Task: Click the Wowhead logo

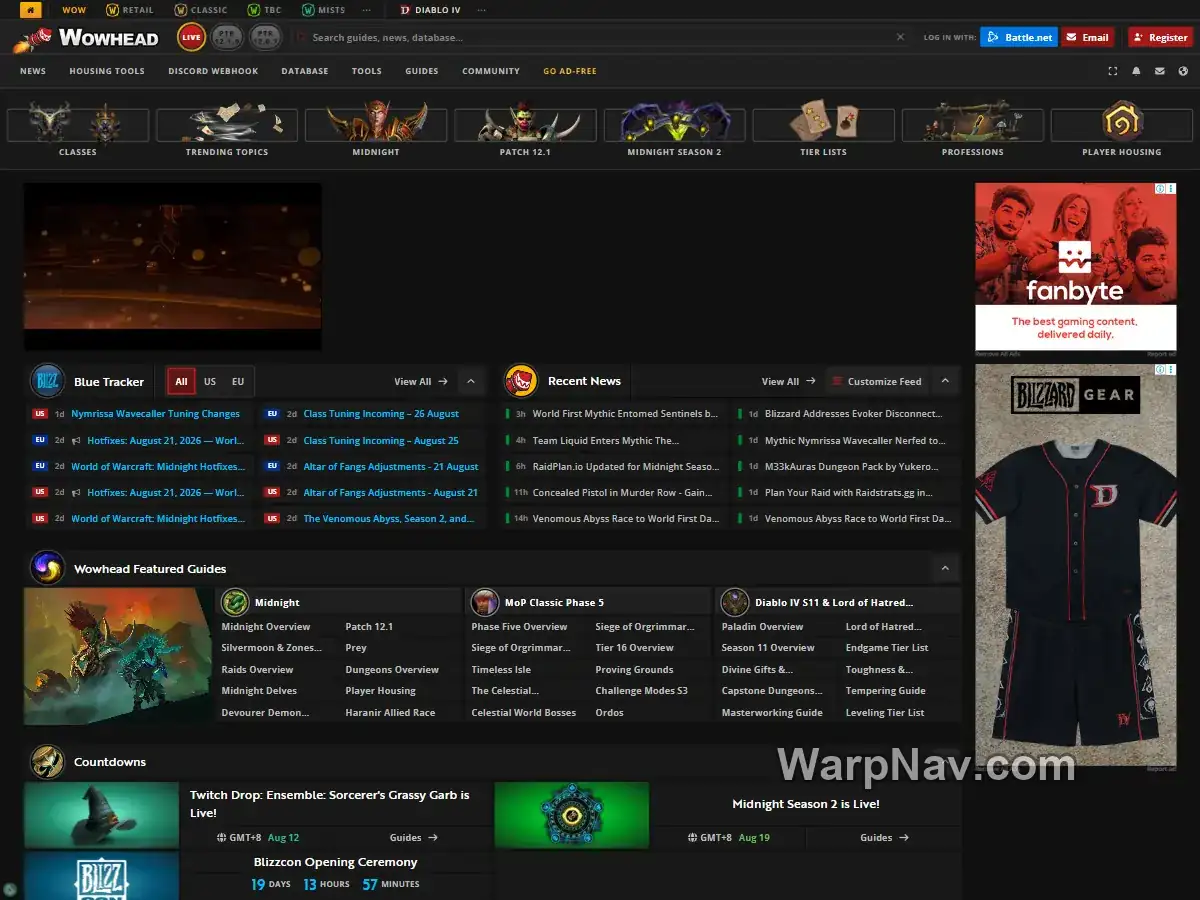Action: (x=87, y=38)
